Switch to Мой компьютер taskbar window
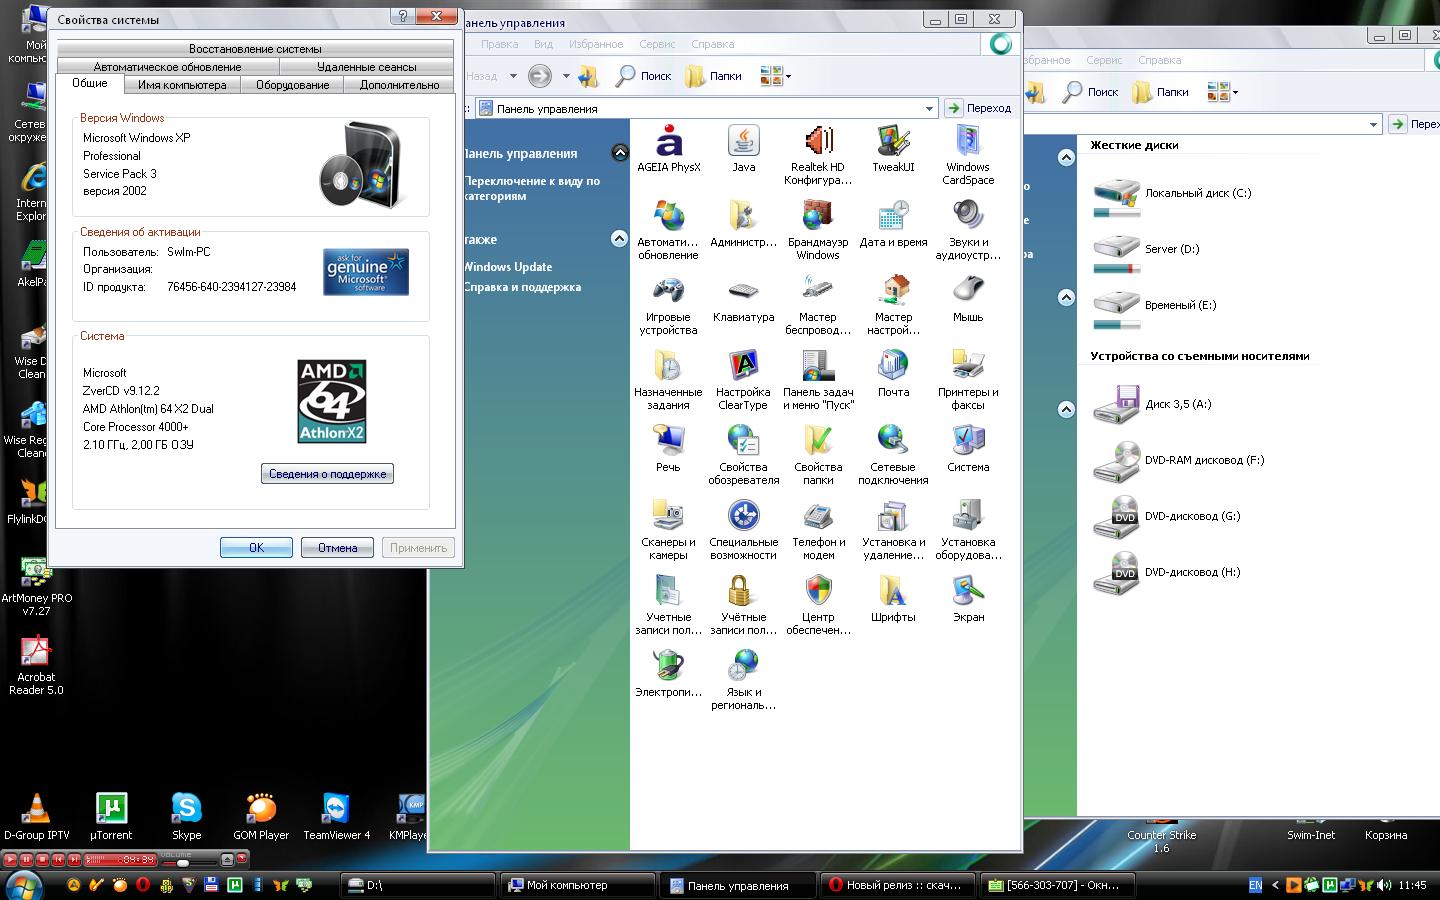The width and height of the screenshot is (1440, 900). [x=576, y=885]
